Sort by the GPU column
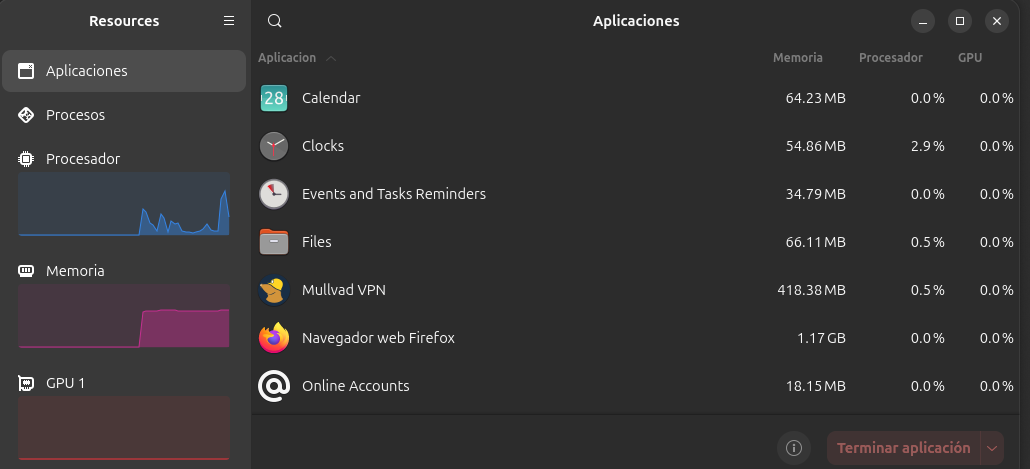Screen dimensions: 1030x469 pos(970,58)
